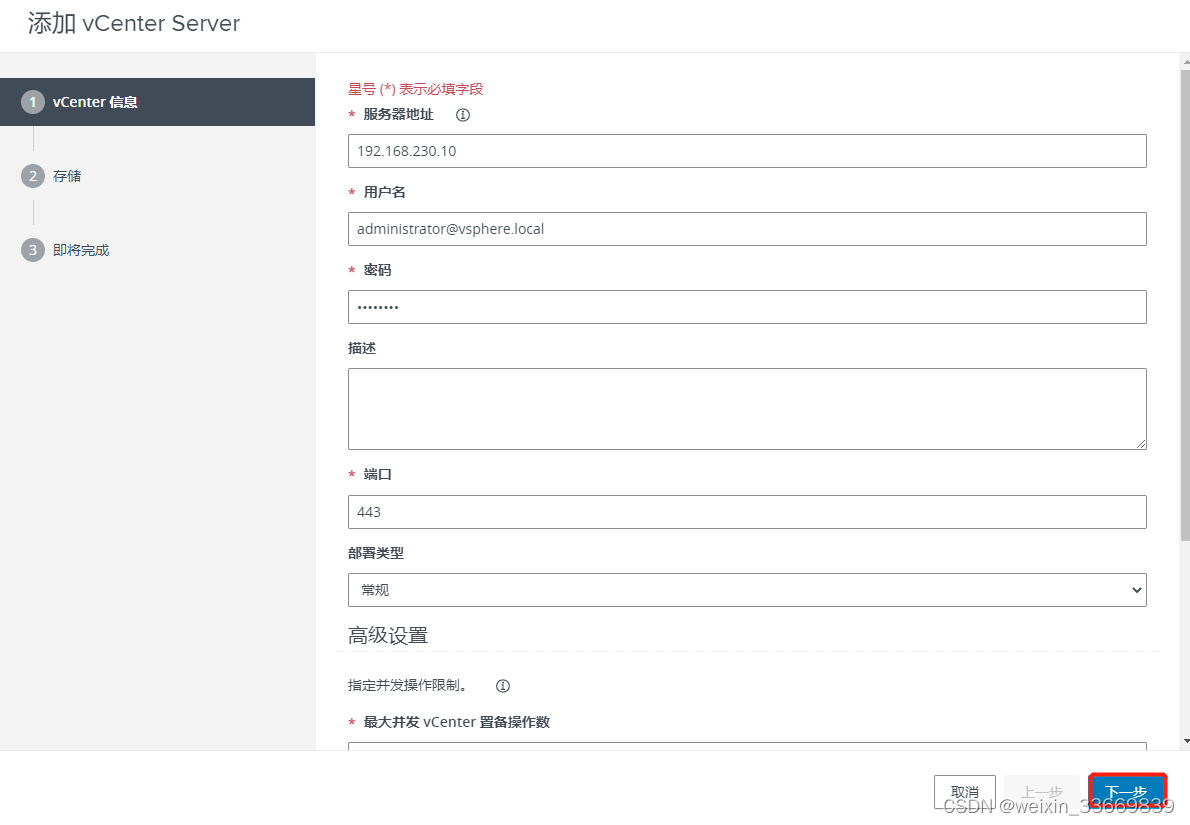Focus the 服务器地址 field with 192.168.230.10

pyautogui.click(x=747, y=151)
